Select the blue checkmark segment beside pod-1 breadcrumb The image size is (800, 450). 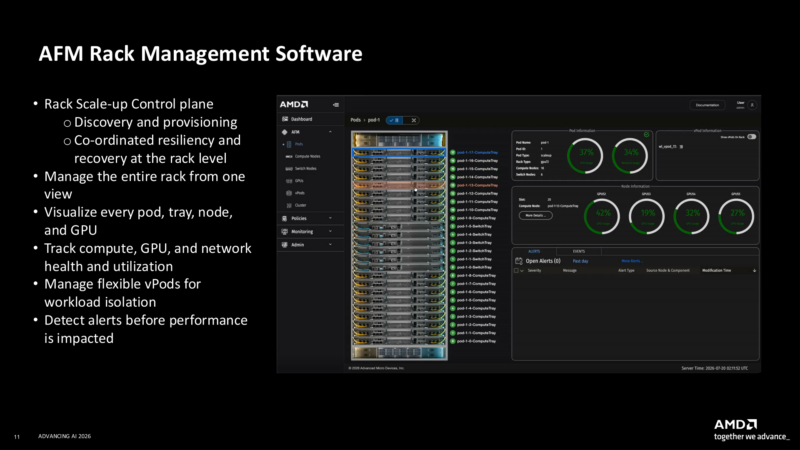(394, 120)
